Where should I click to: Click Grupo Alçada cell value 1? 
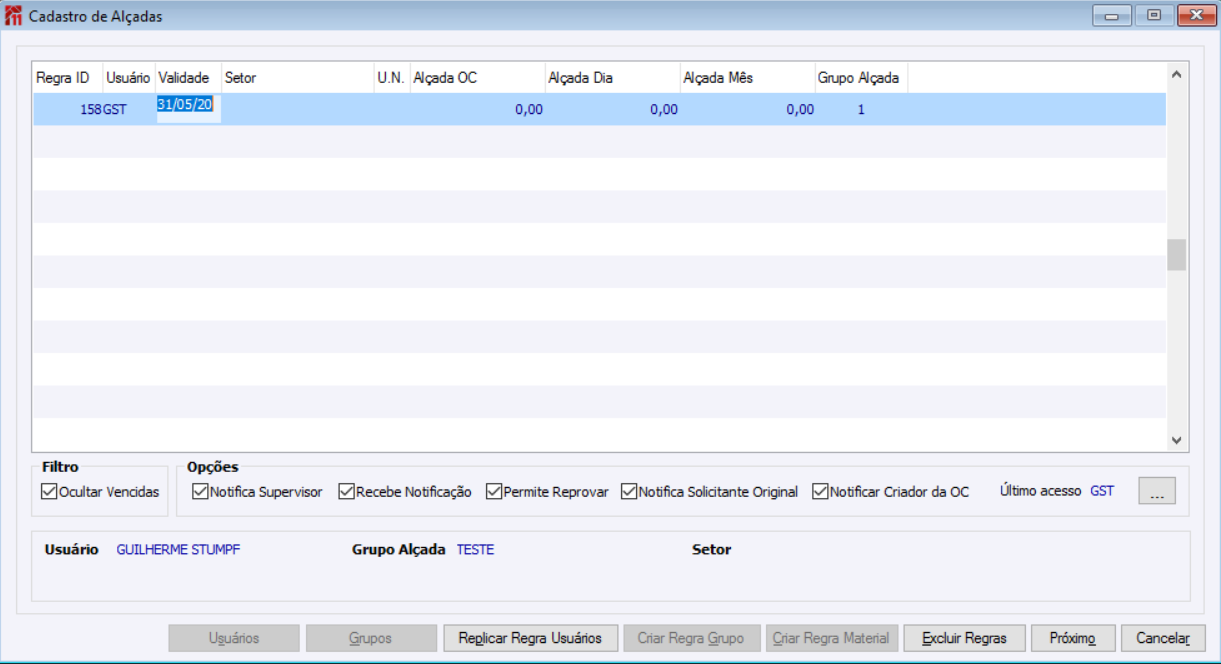(861, 110)
